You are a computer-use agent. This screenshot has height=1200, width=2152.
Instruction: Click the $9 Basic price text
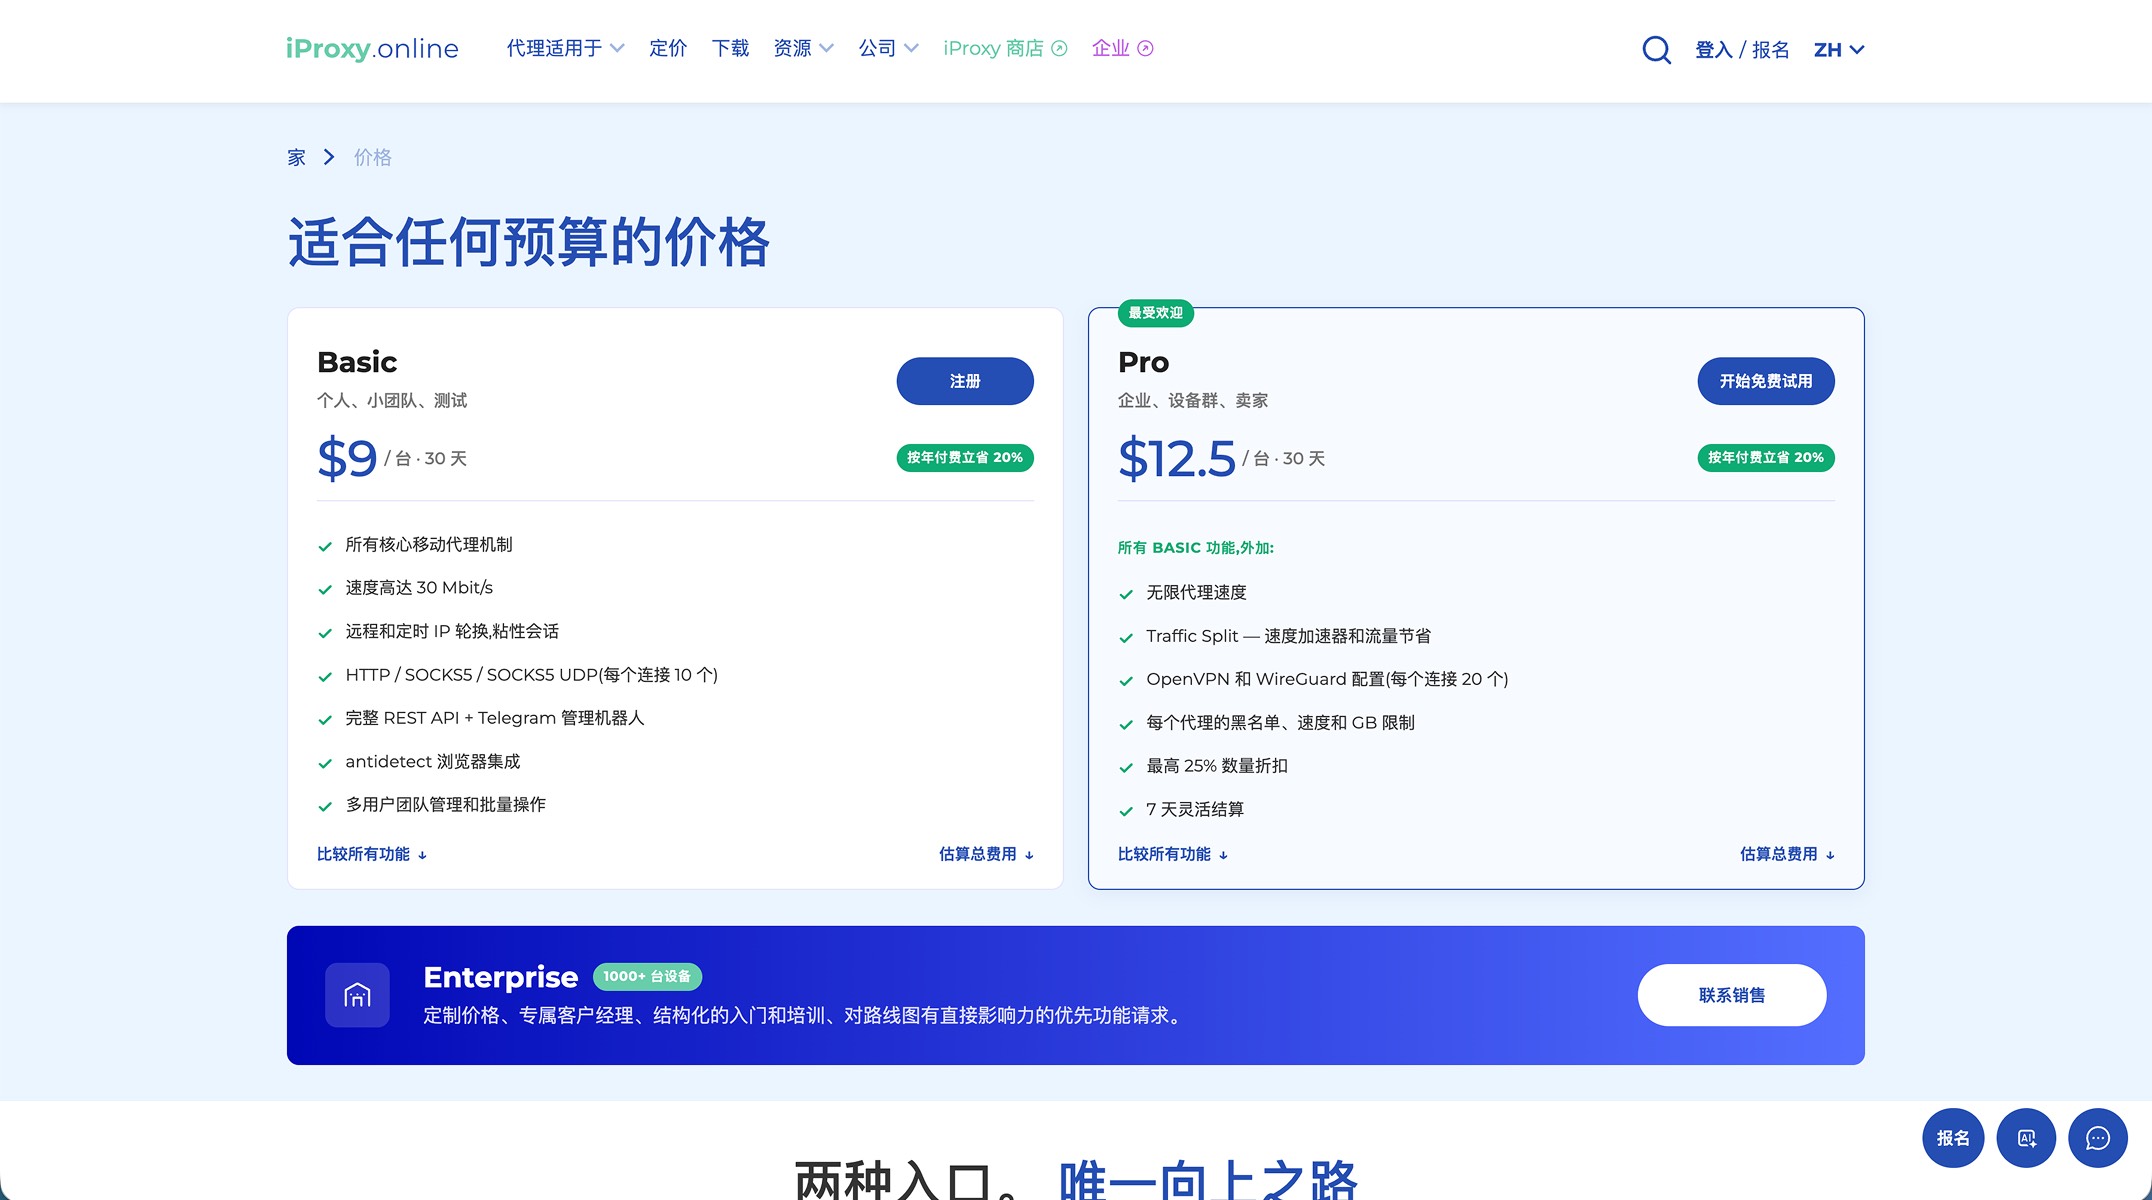point(347,458)
